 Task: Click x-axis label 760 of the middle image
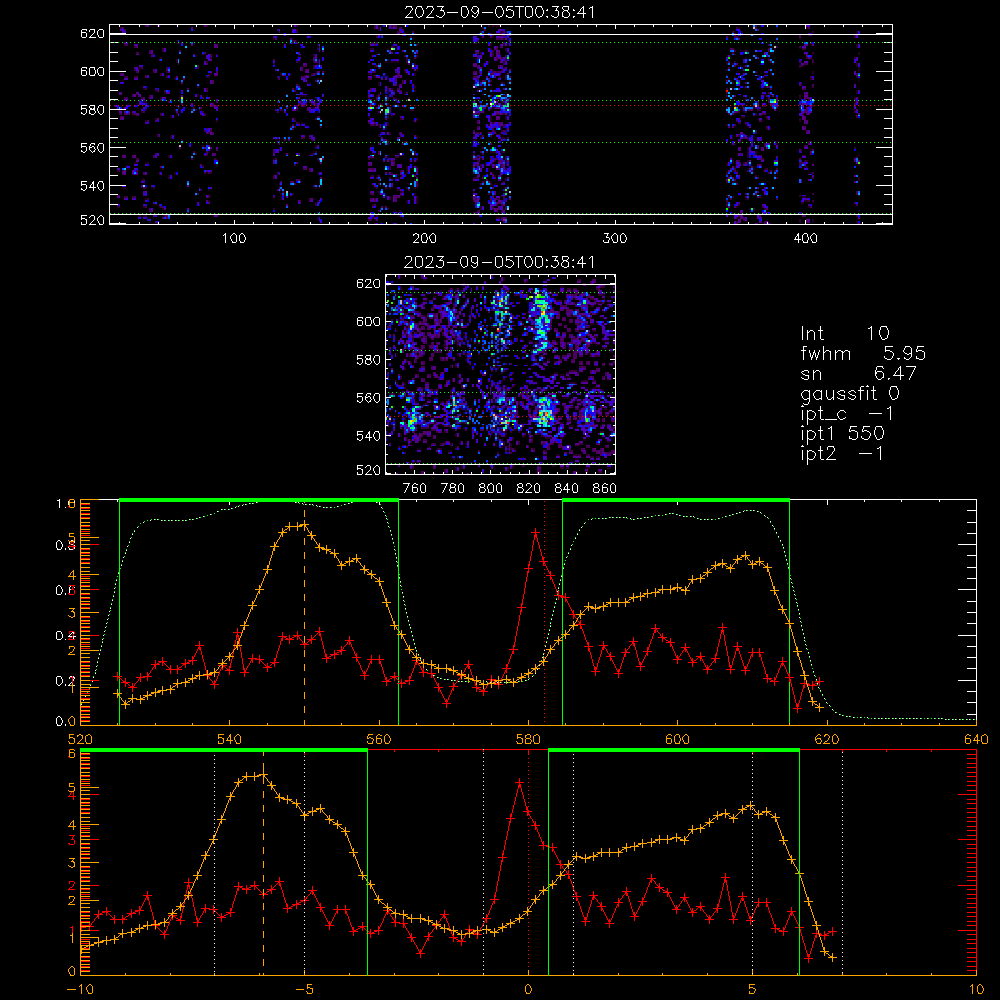[x=415, y=489]
